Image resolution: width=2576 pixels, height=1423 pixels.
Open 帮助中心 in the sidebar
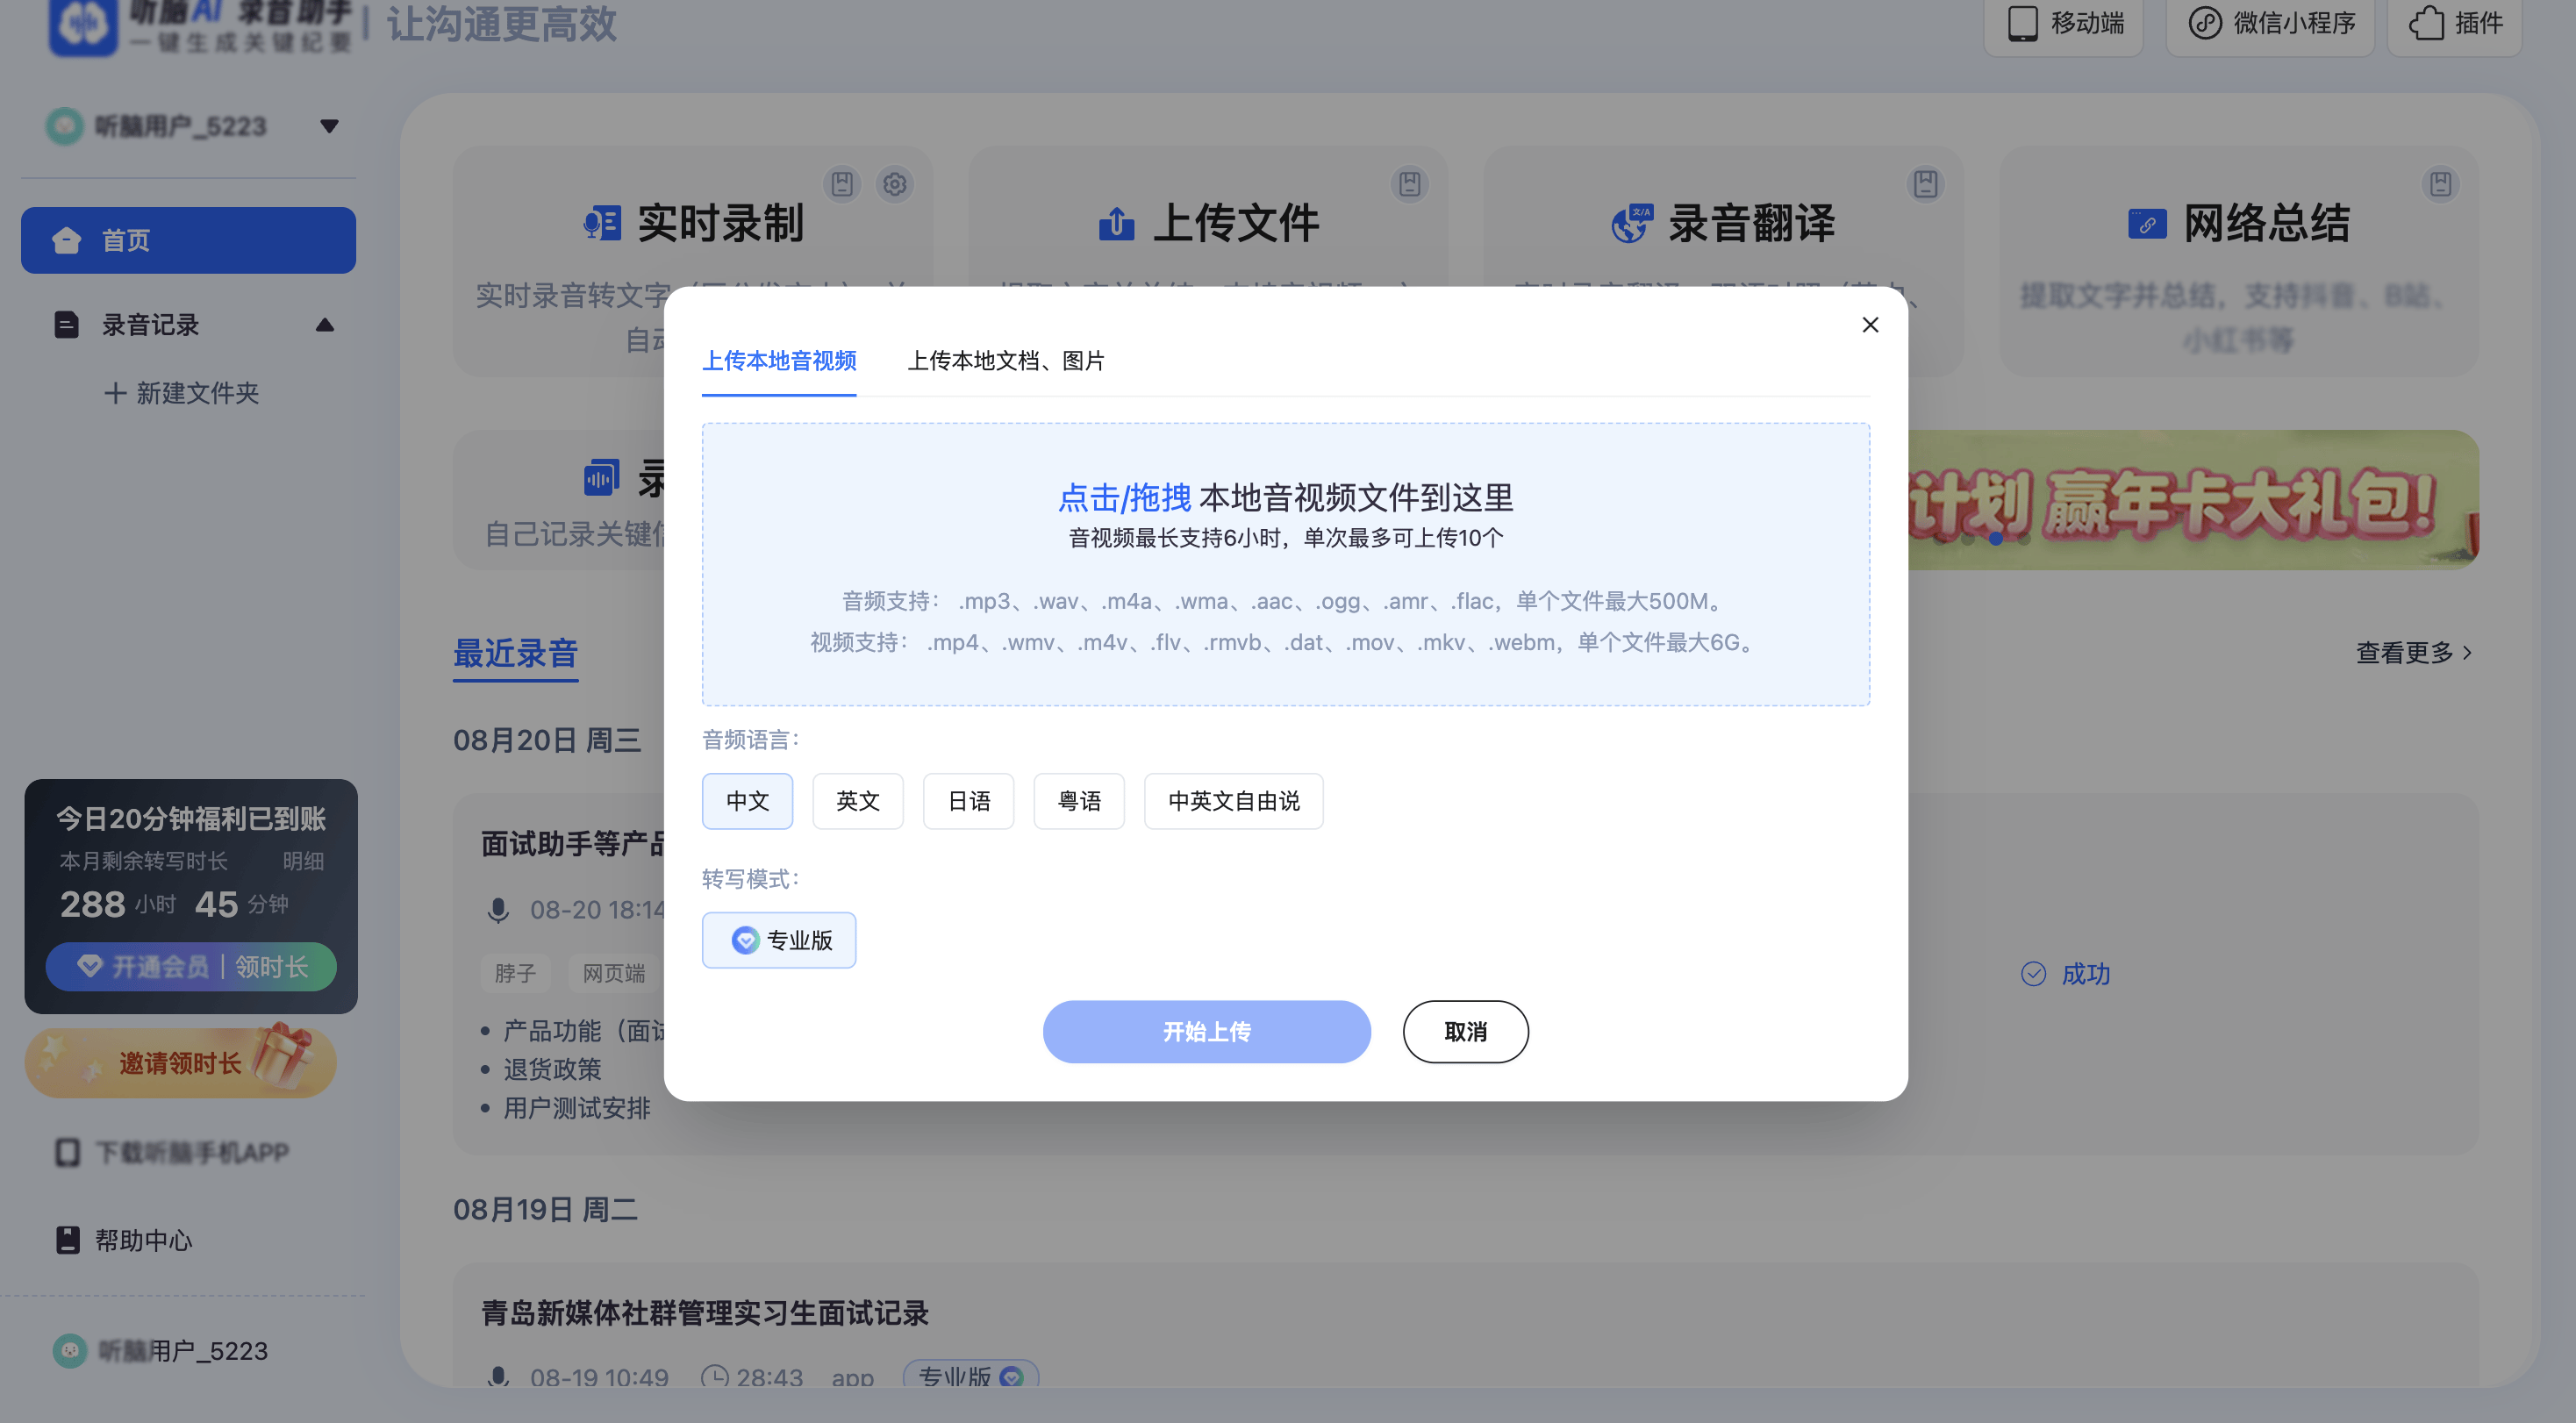pos(143,1240)
